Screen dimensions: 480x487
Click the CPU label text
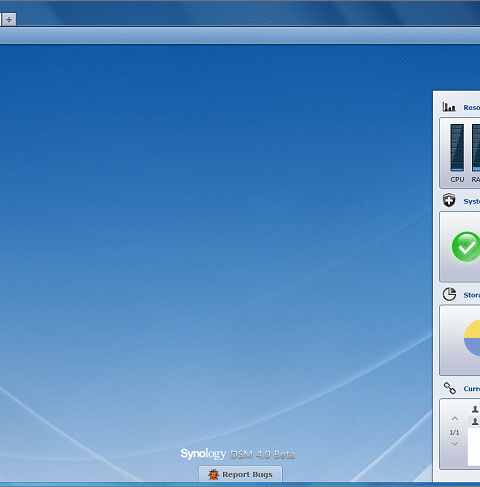pyautogui.click(x=457, y=179)
